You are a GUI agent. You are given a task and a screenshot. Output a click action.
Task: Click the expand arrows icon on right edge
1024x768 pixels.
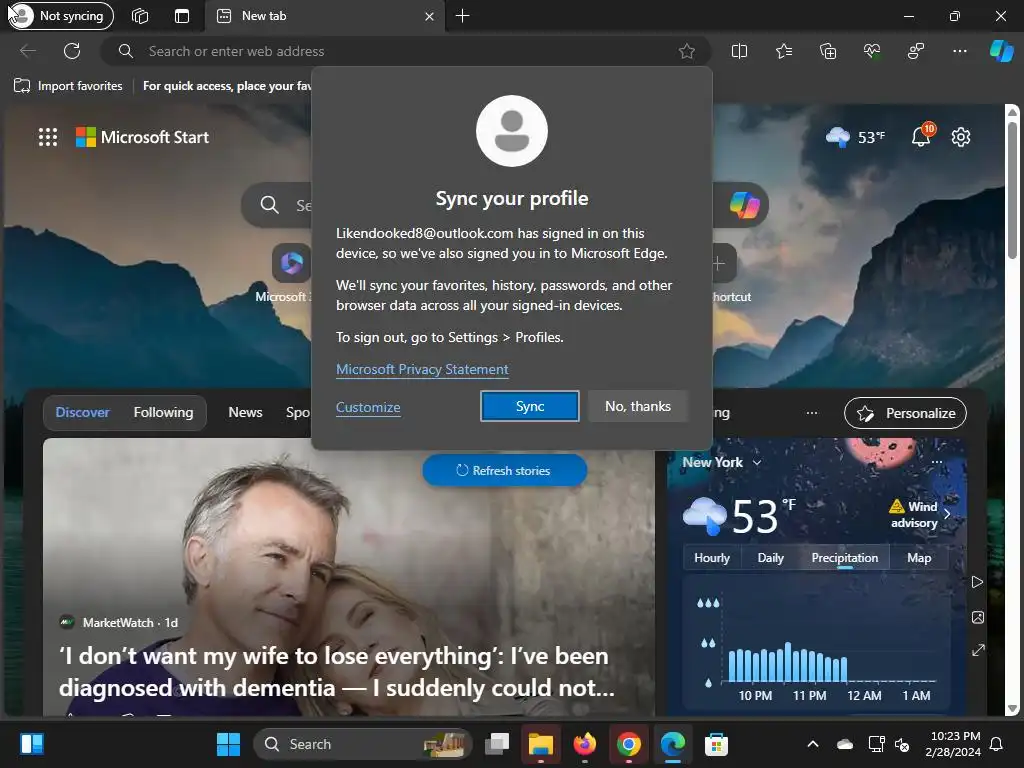(x=978, y=650)
